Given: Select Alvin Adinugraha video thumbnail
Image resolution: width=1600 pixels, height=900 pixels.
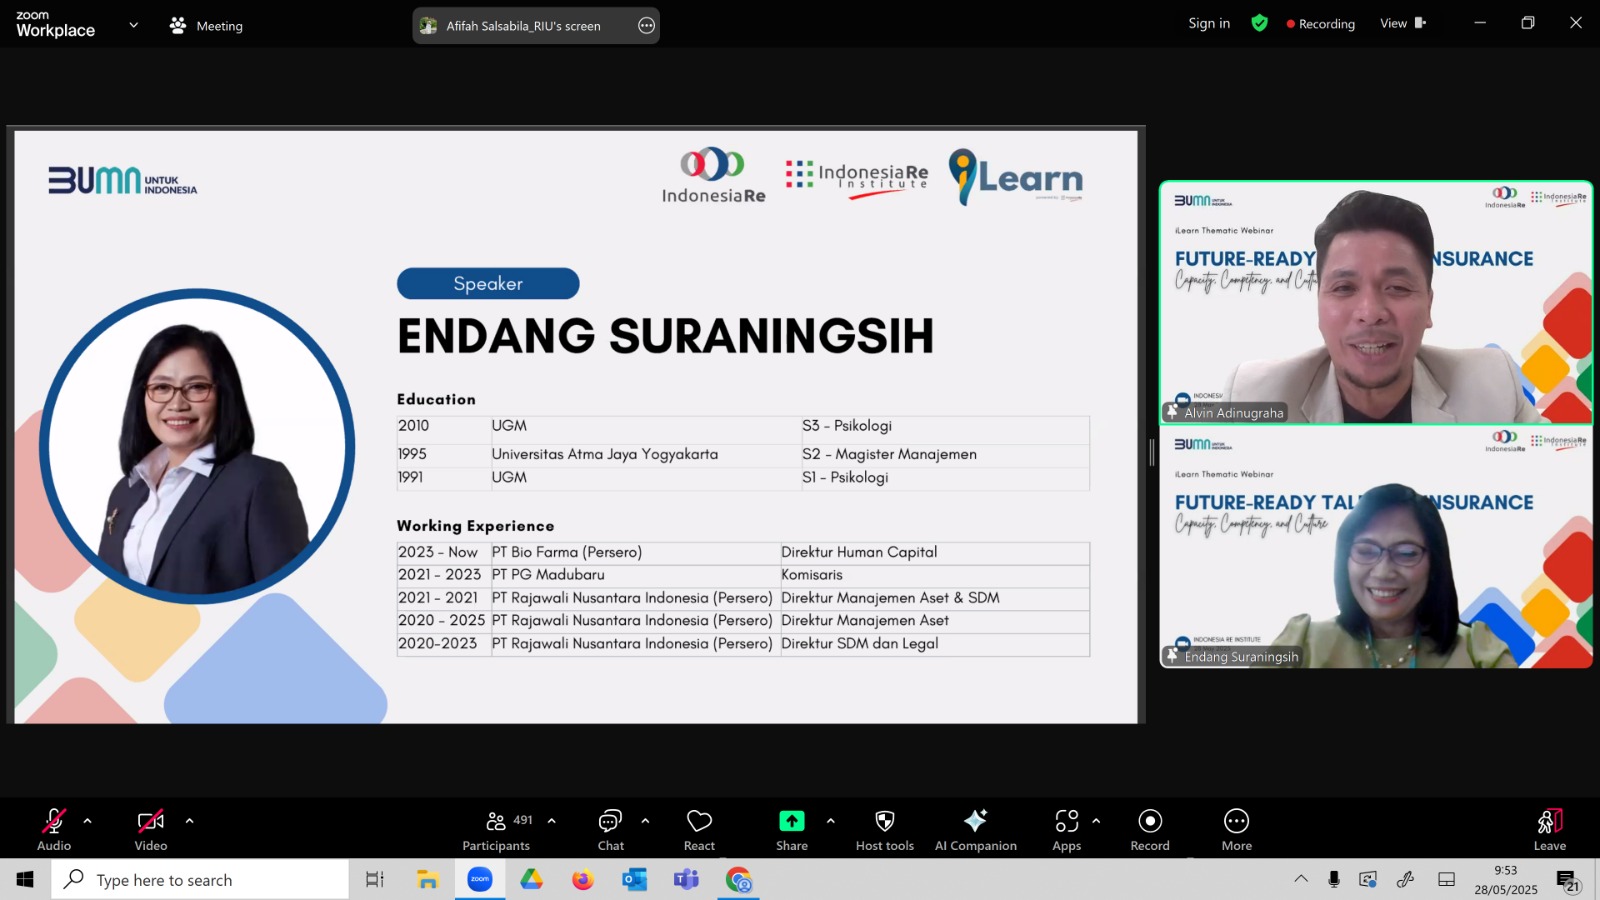Looking at the screenshot, I should pyautogui.click(x=1376, y=302).
